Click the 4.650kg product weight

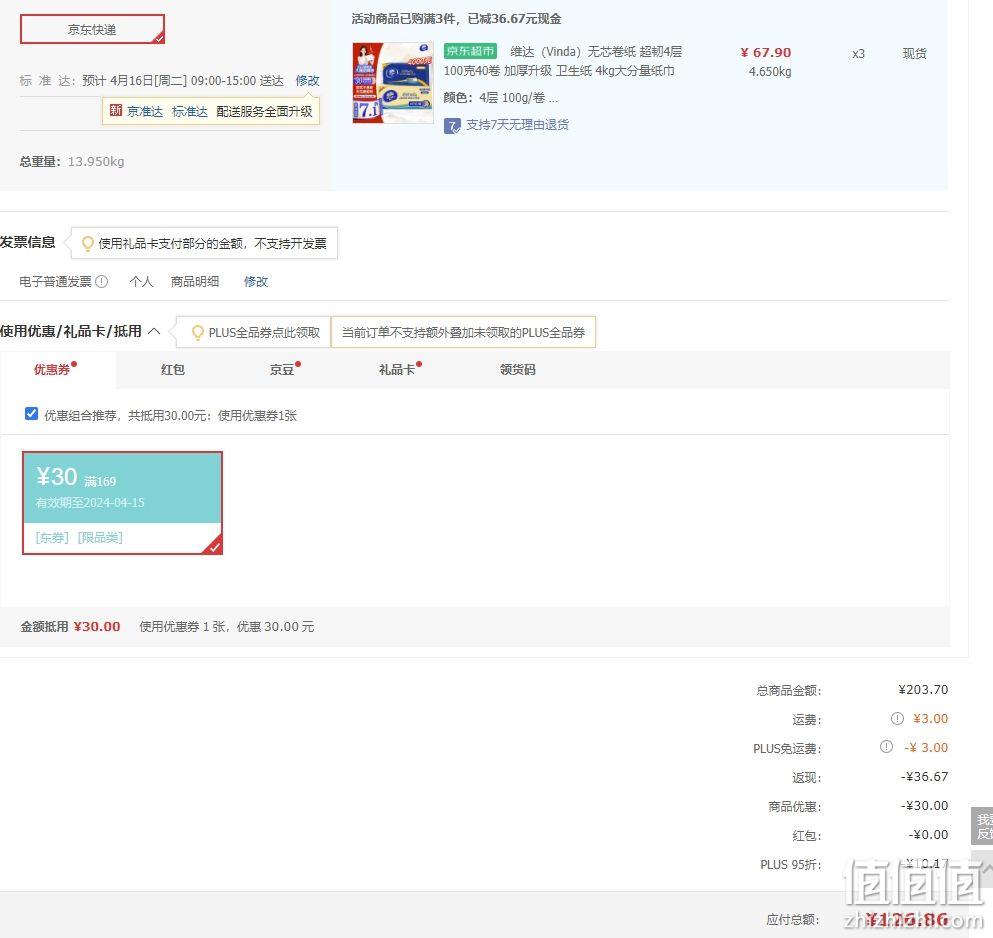[x=770, y=72]
